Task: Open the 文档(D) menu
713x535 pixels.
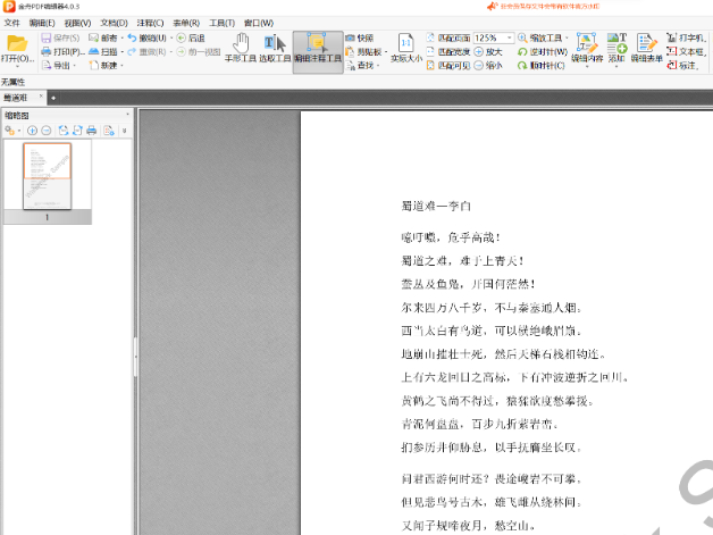Action: 114,23
